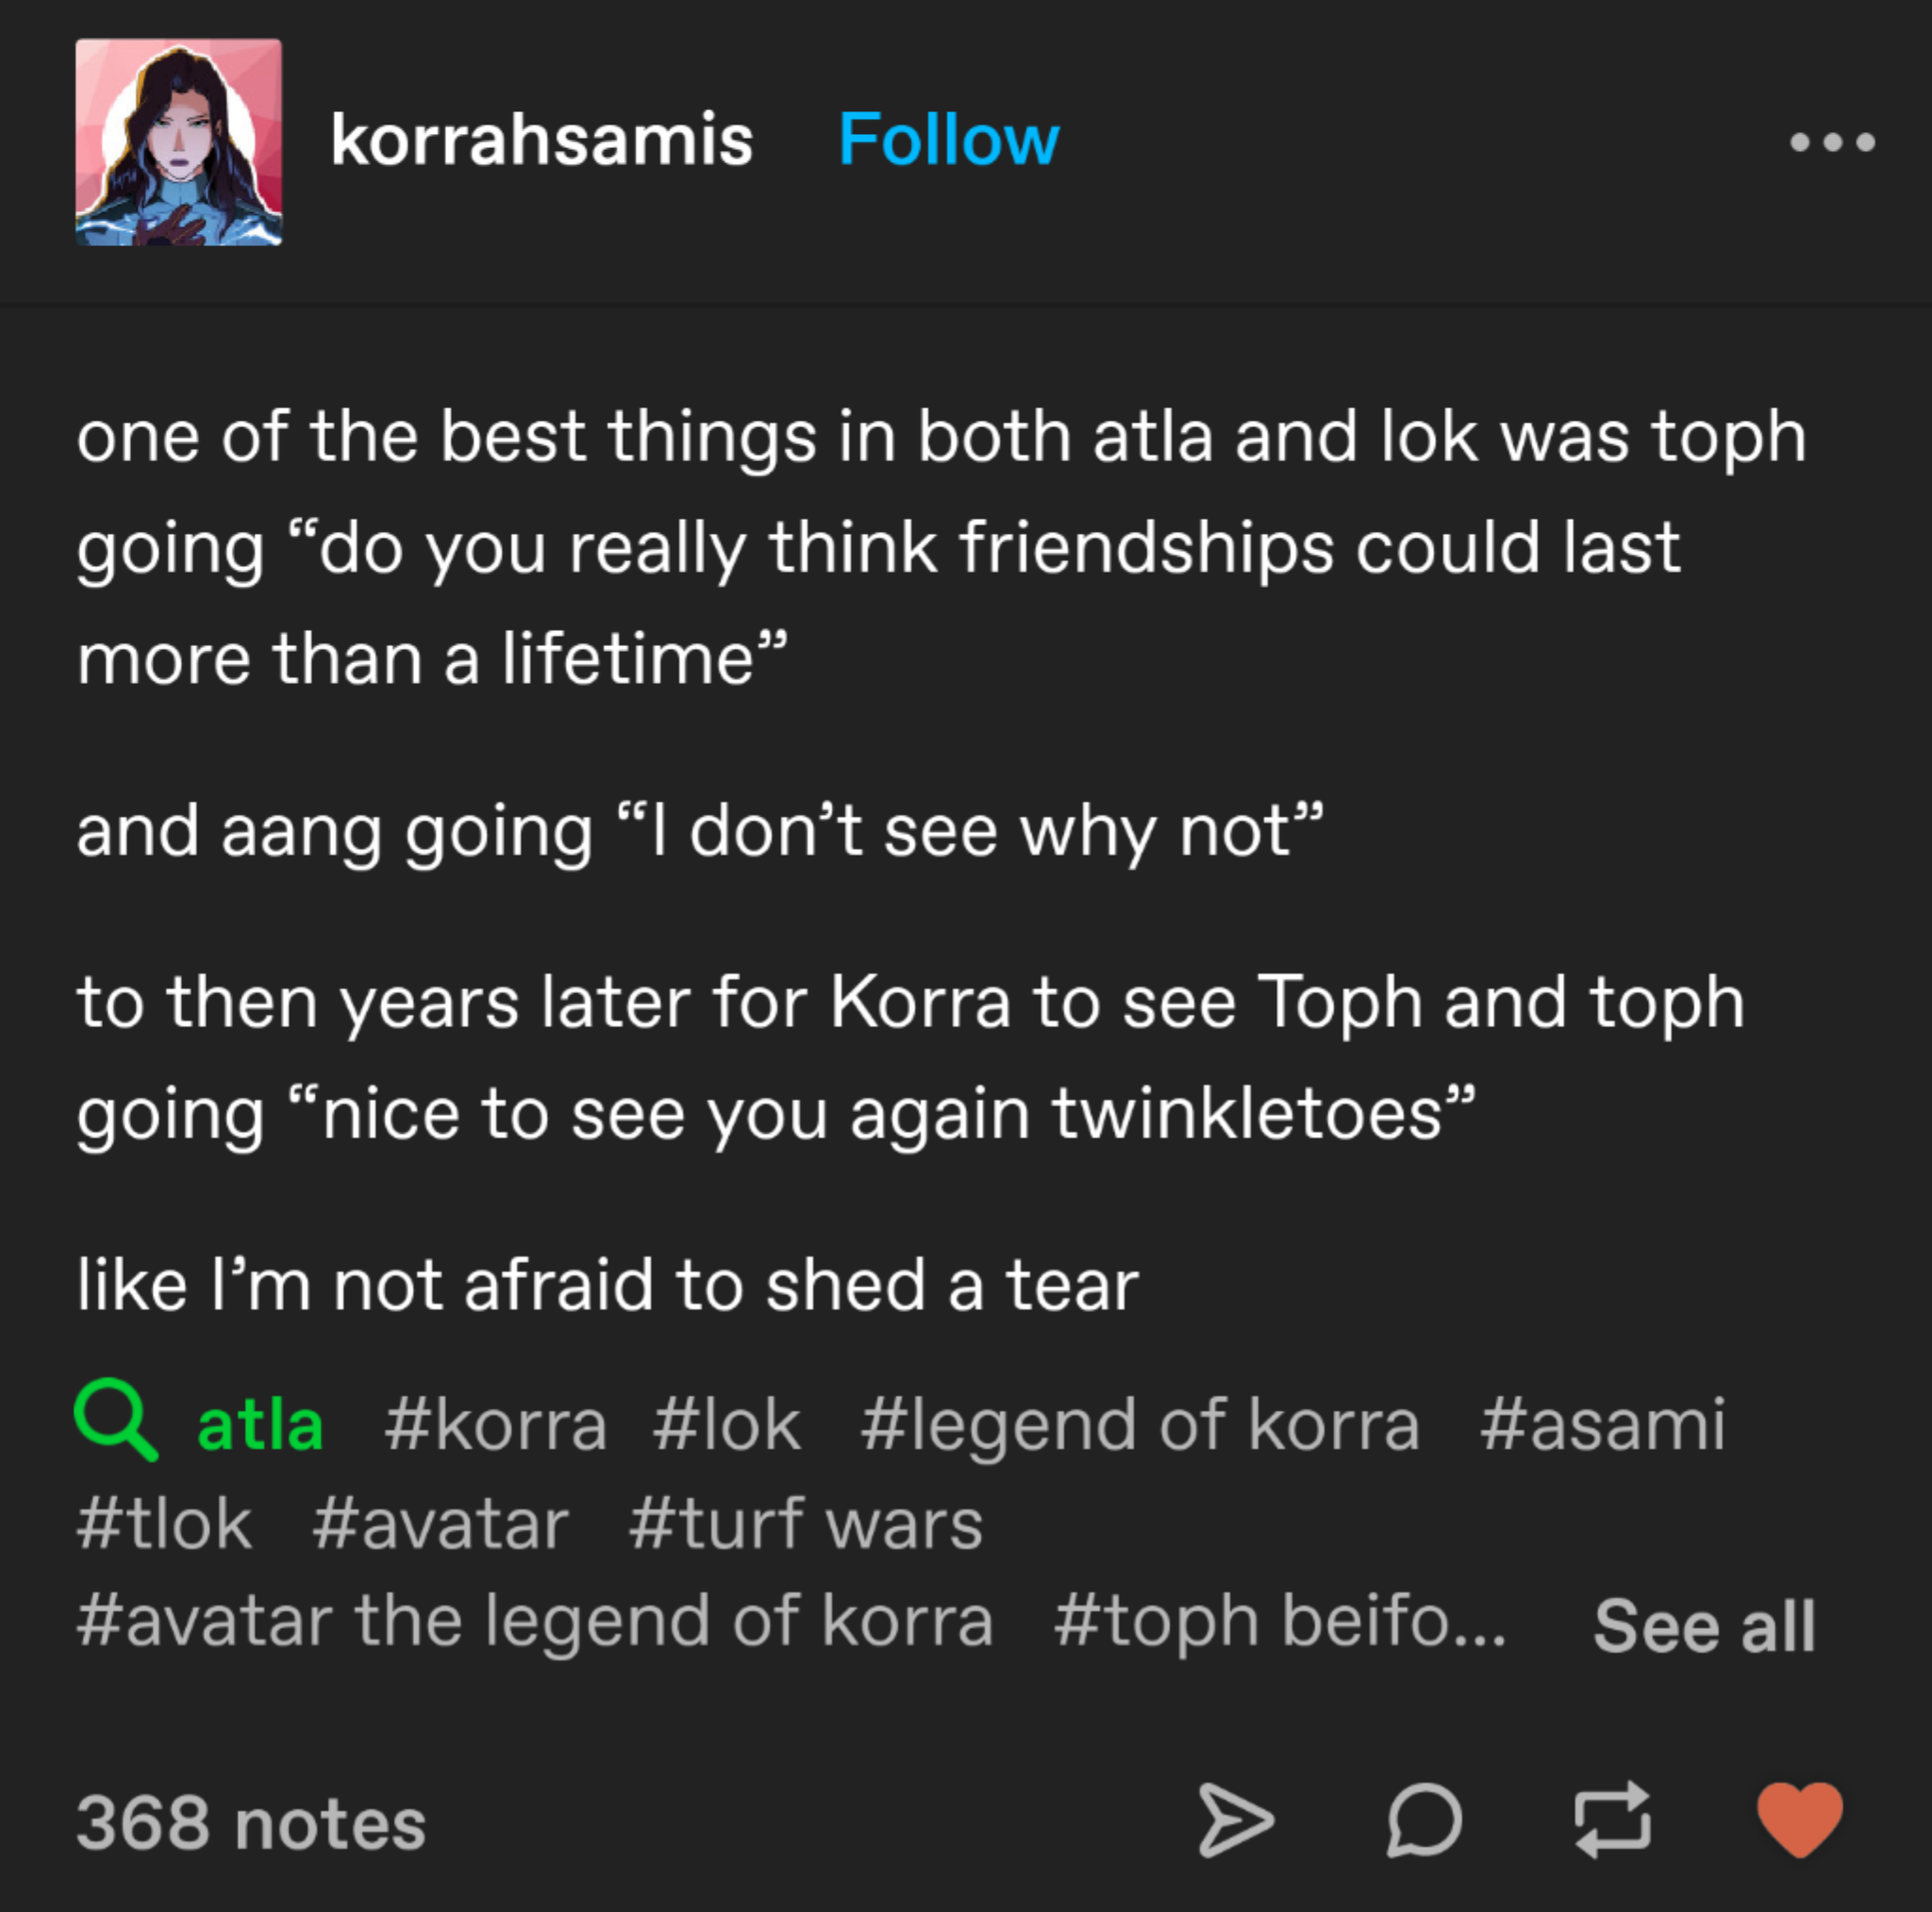Select the #lok tag
The height and width of the screenshot is (1912, 1932).
point(727,1425)
